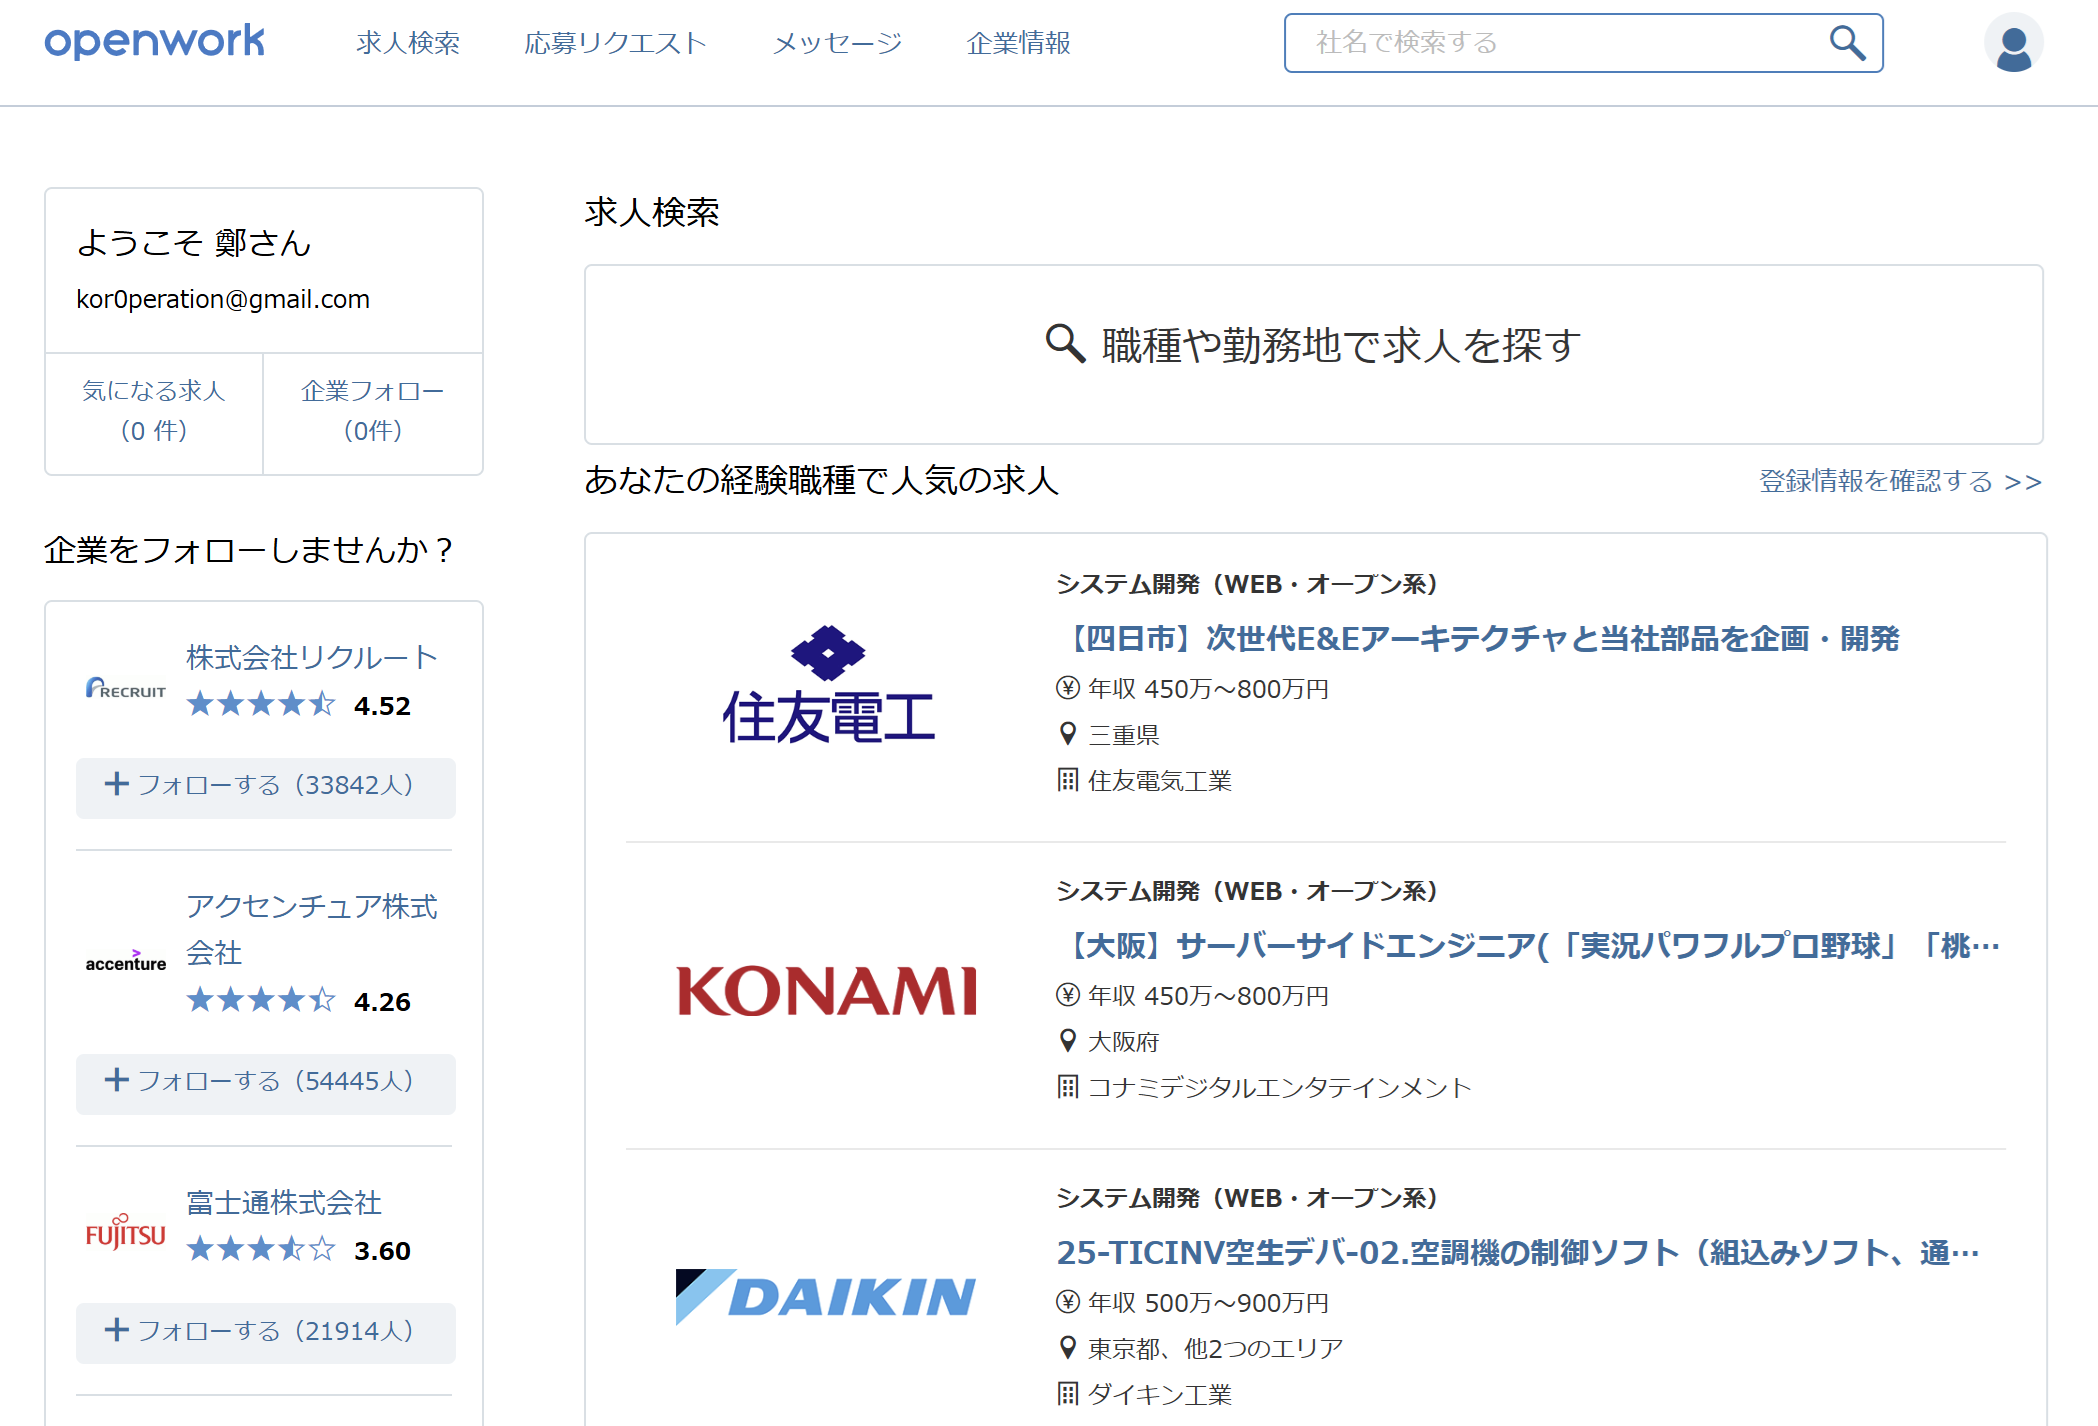Open the KONAMI logo thumbnail
Viewport: 2098px width, 1426px height.
[826, 992]
